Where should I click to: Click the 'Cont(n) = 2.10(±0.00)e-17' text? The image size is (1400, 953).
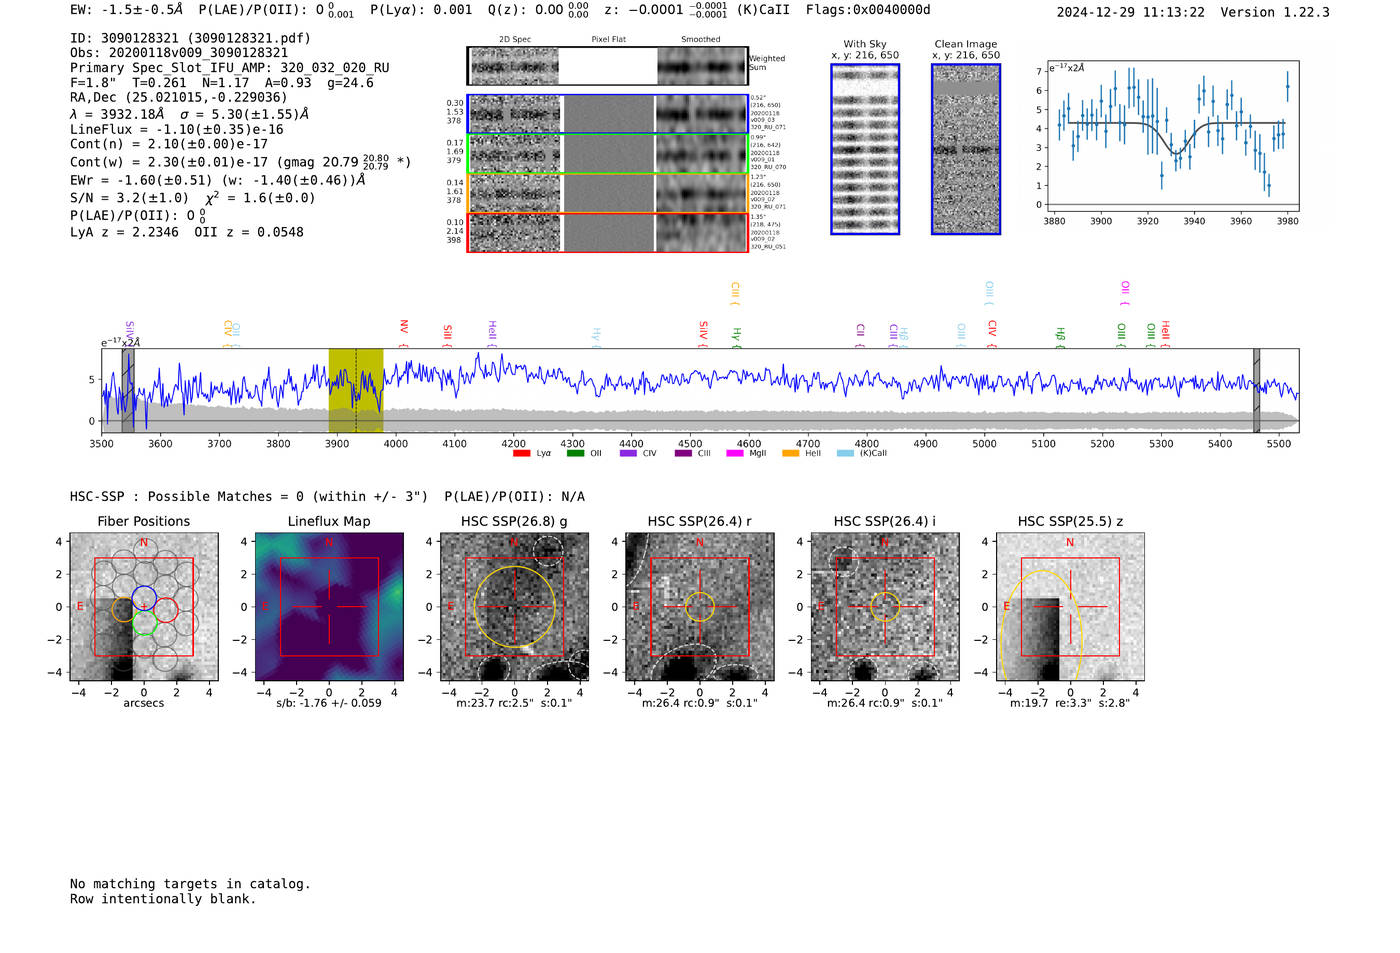[x=169, y=144]
